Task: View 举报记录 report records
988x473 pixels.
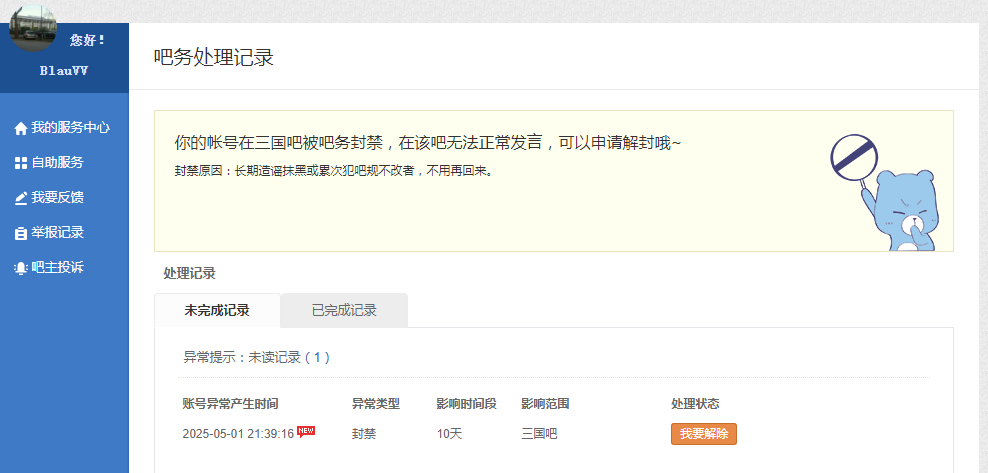Action: point(57,233)
